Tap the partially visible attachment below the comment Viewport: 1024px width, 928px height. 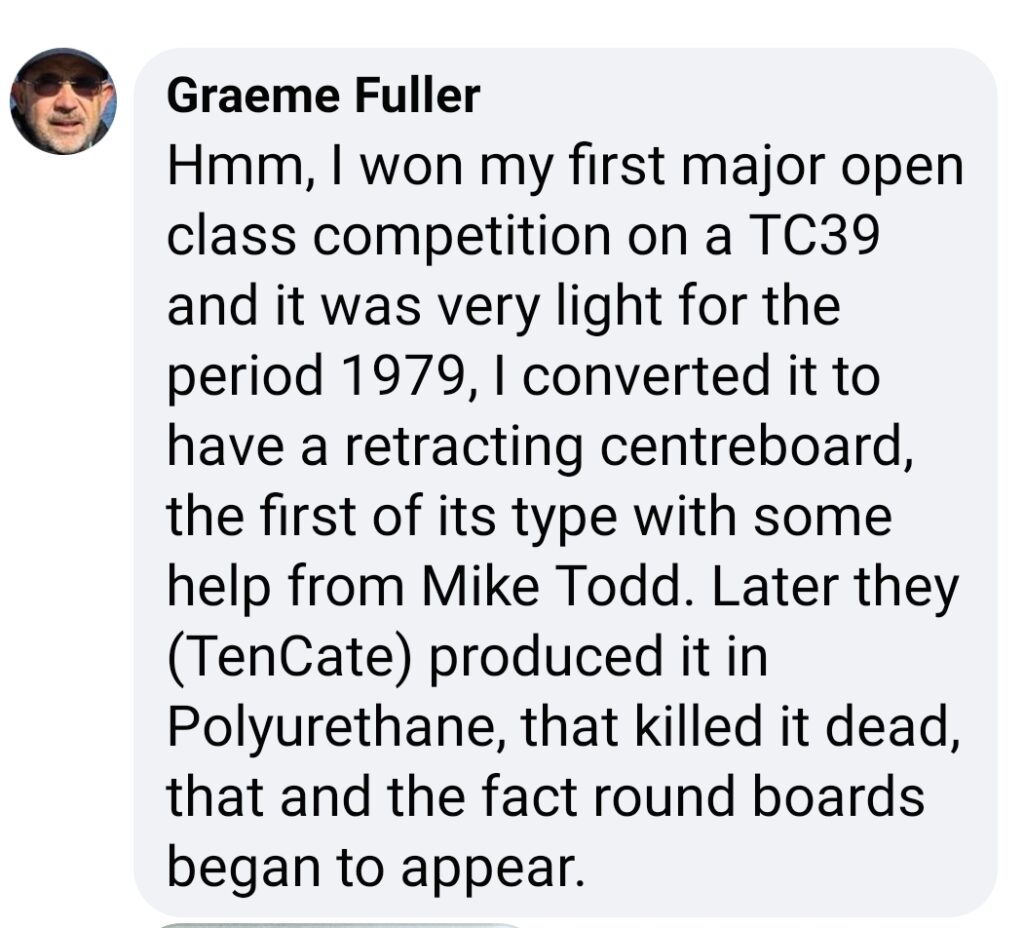tap(340, 924)
